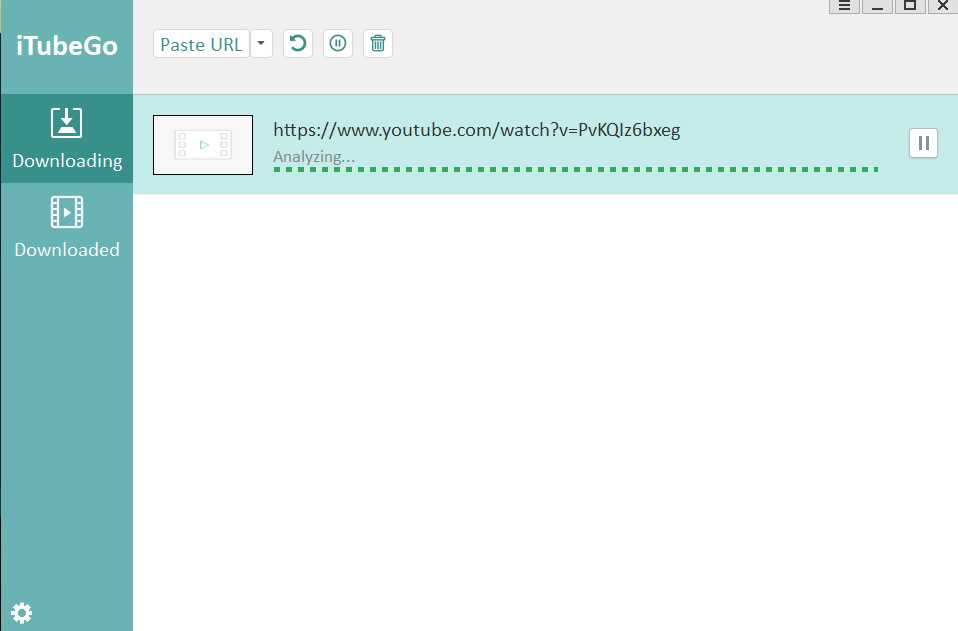Screen dimensions: 958x631
Task: Click the Analyzing... status text
Action: click(x=313, y=157)
